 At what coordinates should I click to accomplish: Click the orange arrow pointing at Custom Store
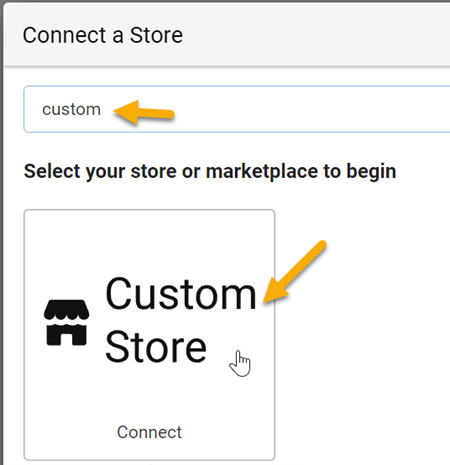(x=294, y=272)
